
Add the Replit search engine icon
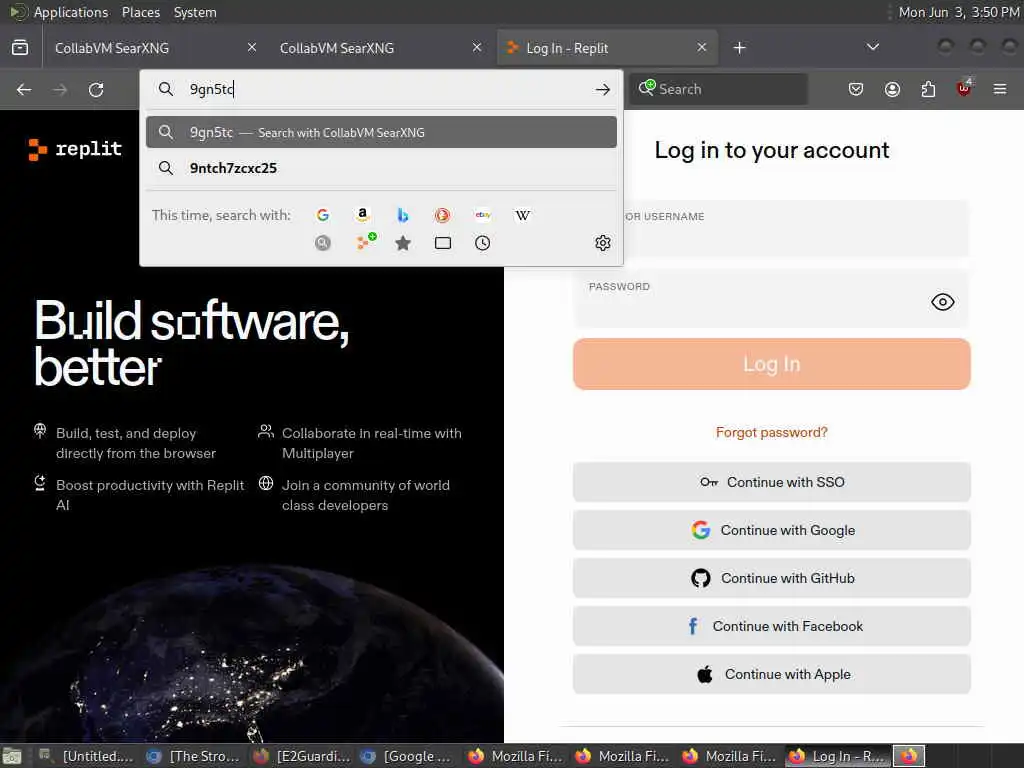pyautogui.click(x=365, y=242)
